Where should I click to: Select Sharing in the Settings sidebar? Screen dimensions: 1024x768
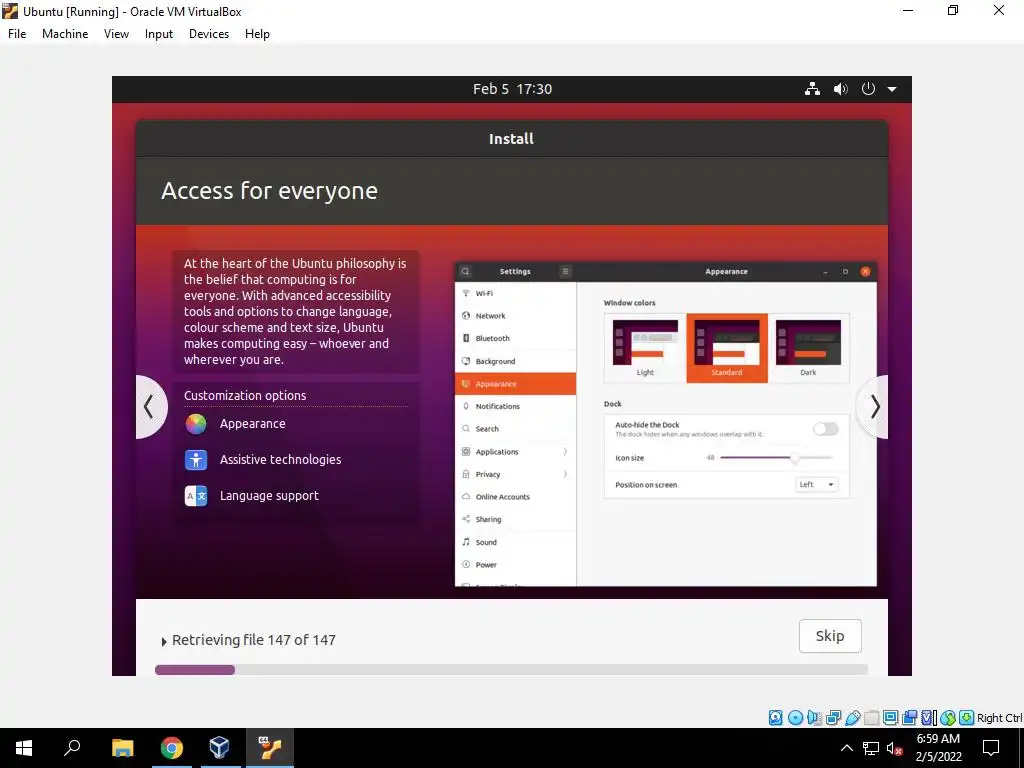click(x=515, y=520)
